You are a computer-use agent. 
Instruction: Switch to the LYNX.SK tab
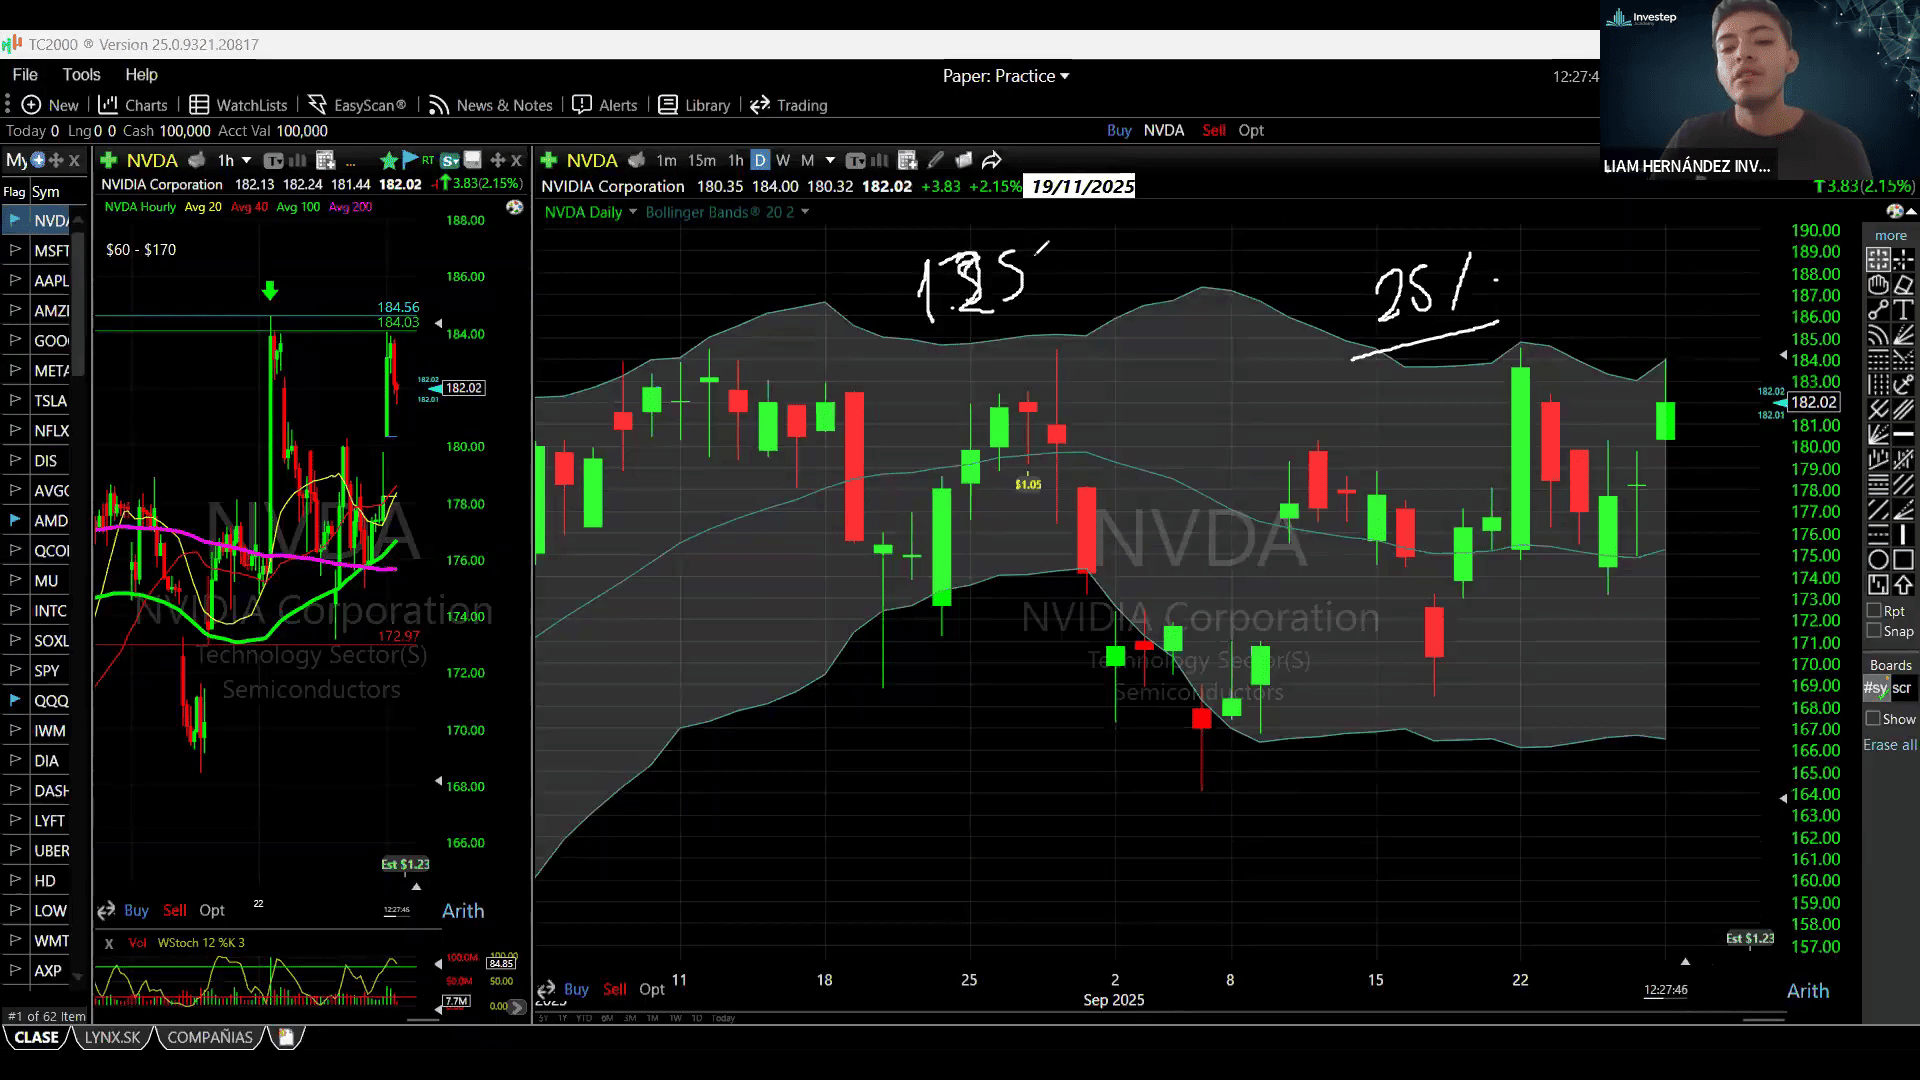112,1037
